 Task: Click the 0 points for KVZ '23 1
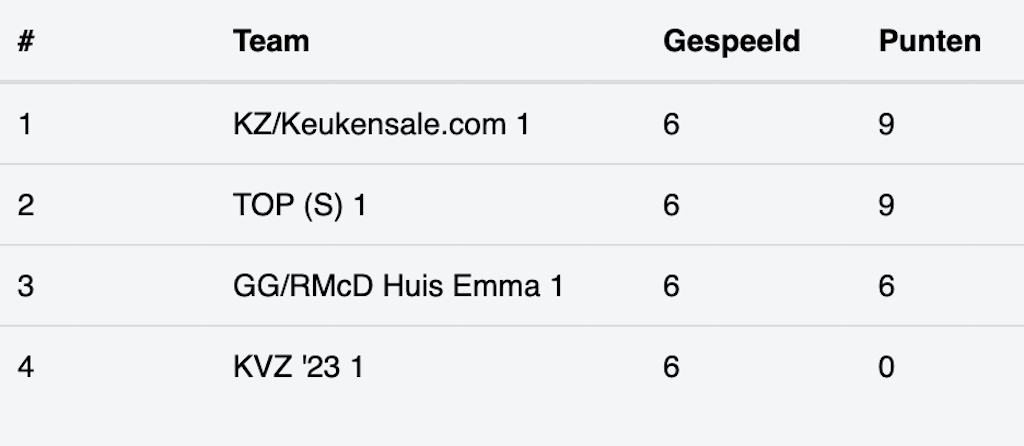pyautogui.click(x=886, y=367)
